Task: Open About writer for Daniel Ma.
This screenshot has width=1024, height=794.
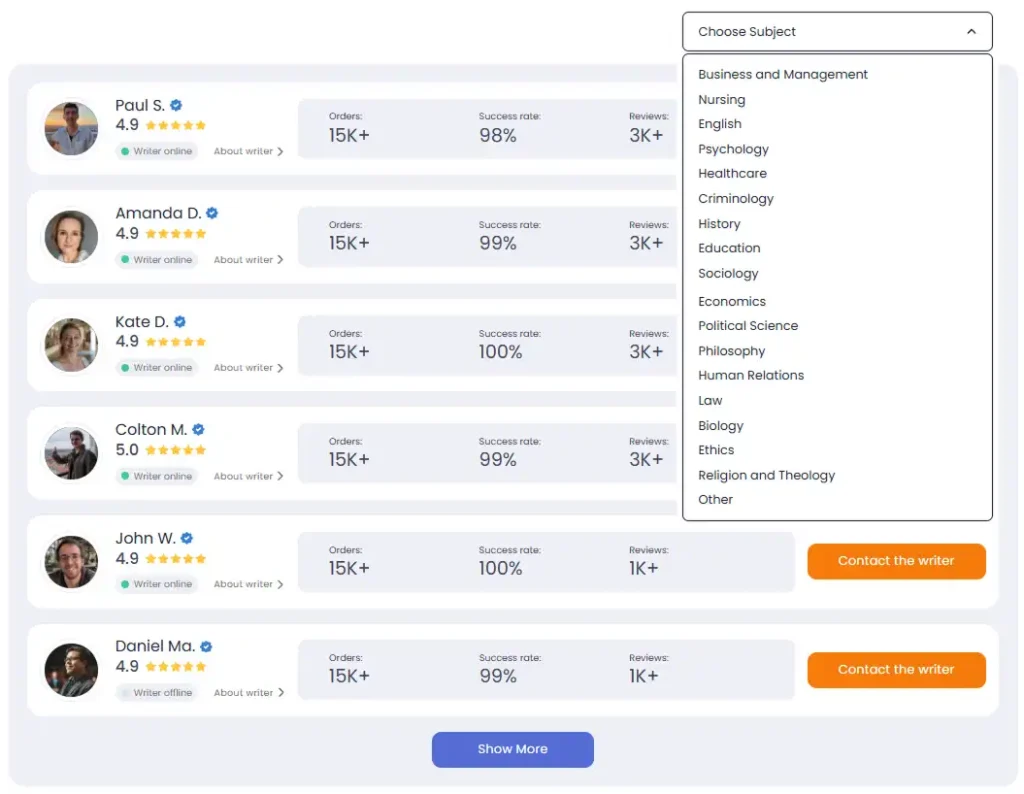Action: coord(248,693)
